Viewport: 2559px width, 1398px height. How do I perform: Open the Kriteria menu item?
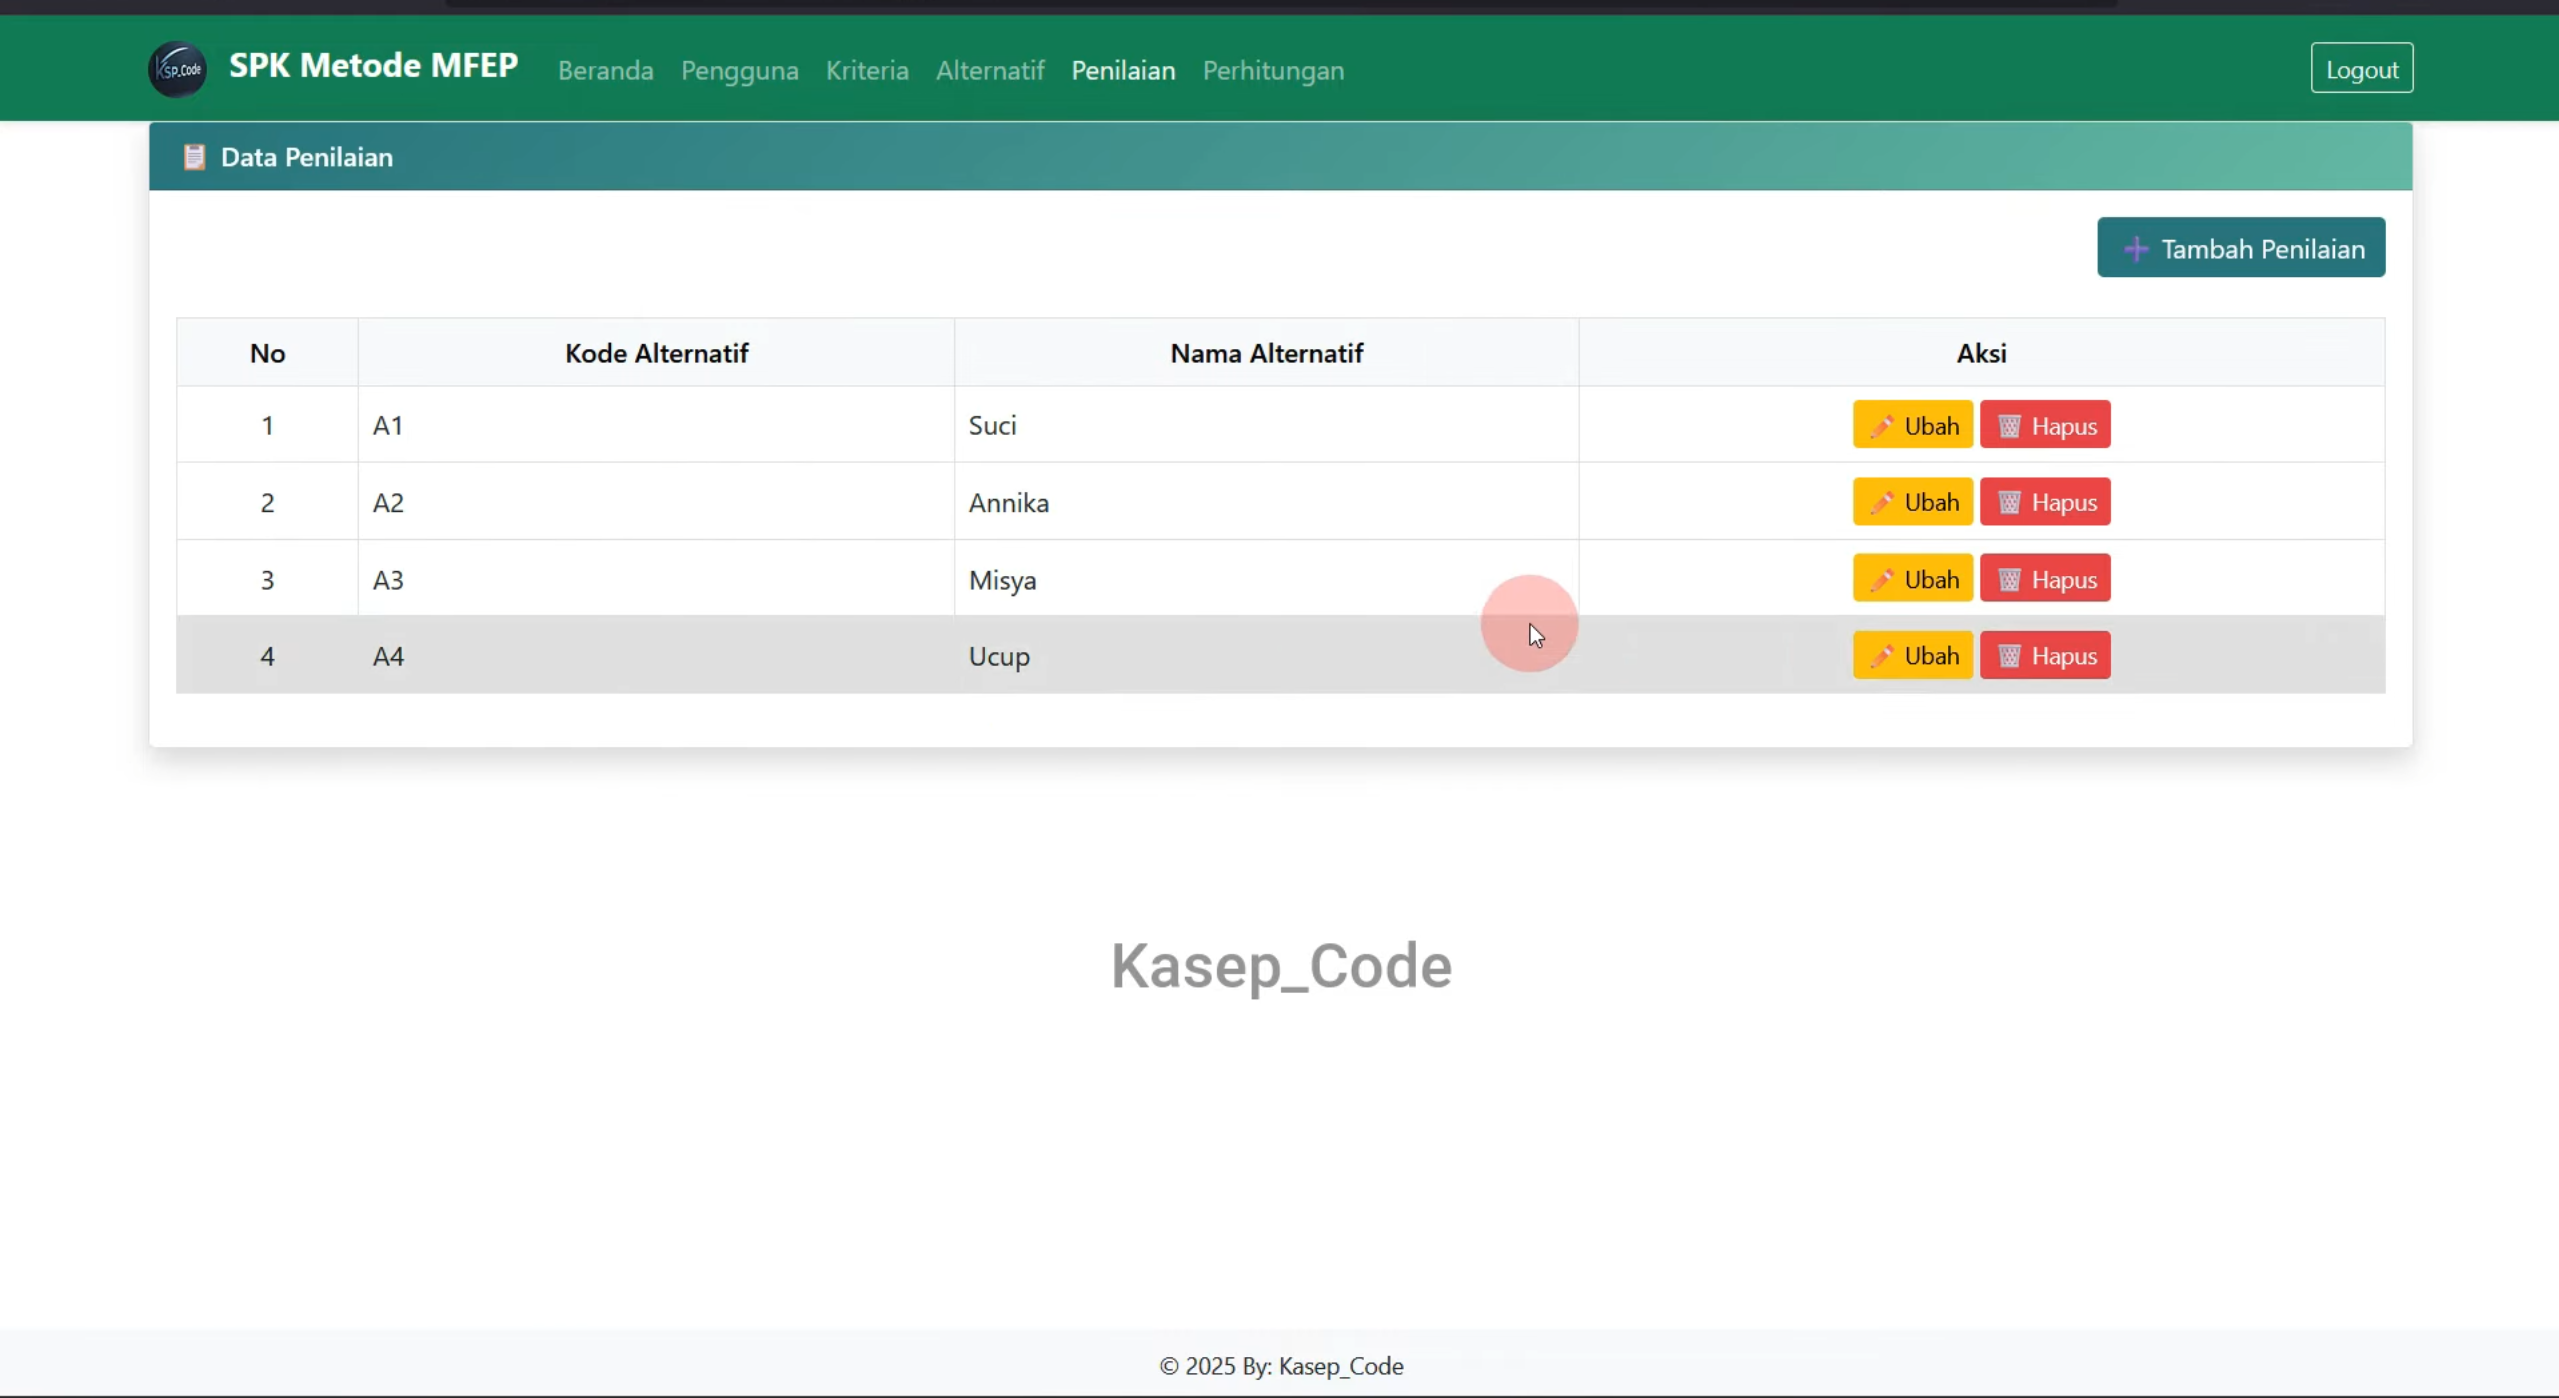click(867, 70)
